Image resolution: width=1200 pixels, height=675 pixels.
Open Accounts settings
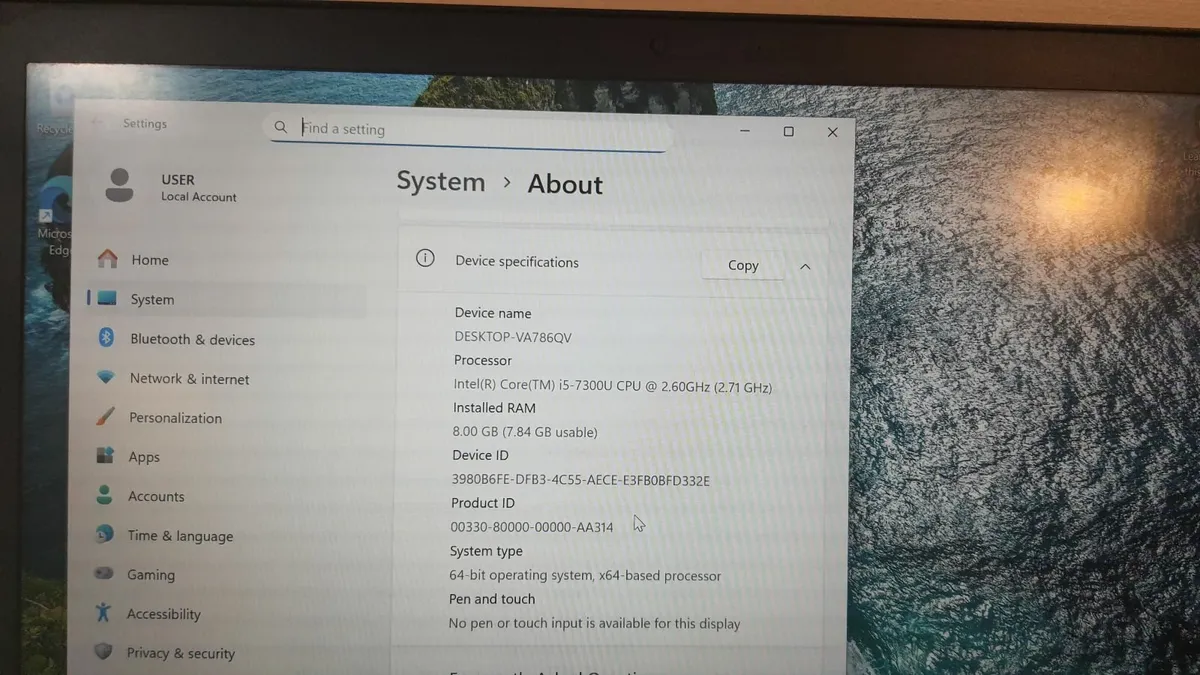(x=158, y=496)
